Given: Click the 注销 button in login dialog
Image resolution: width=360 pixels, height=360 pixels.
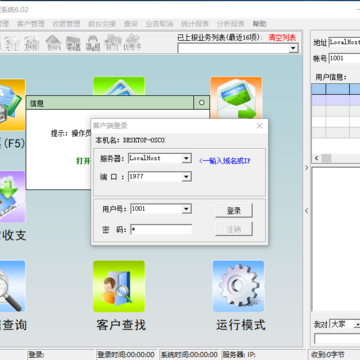Looking at the screenshot, I should (234, 229).
